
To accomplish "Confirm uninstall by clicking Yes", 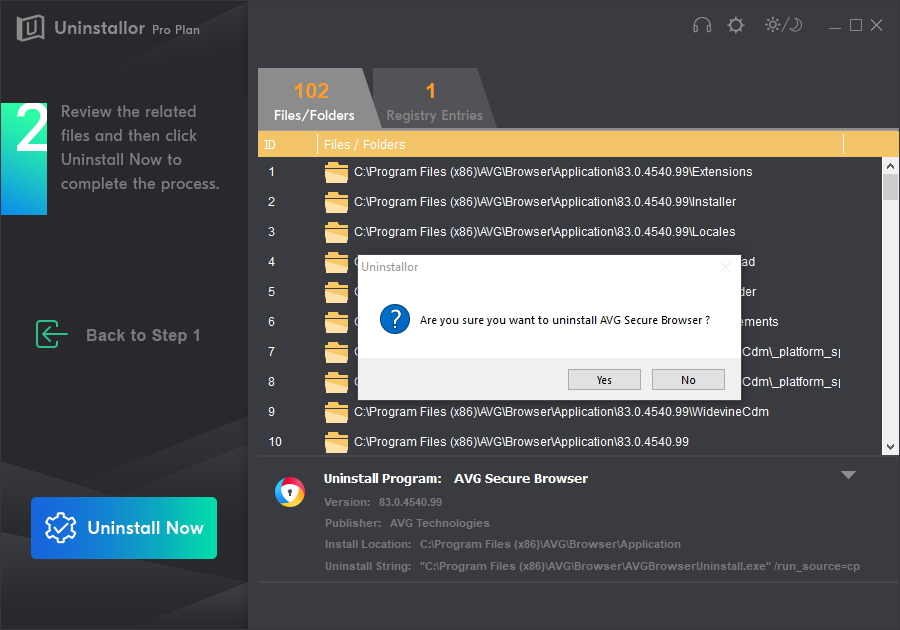I will 604,380.
